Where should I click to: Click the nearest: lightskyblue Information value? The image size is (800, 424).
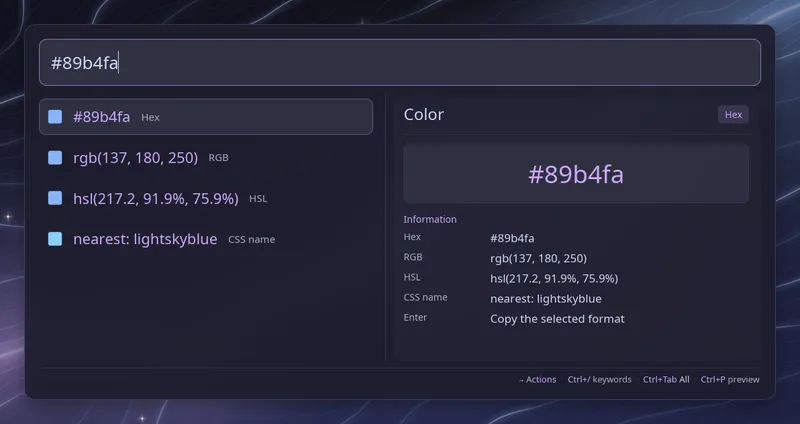(546, 298)
